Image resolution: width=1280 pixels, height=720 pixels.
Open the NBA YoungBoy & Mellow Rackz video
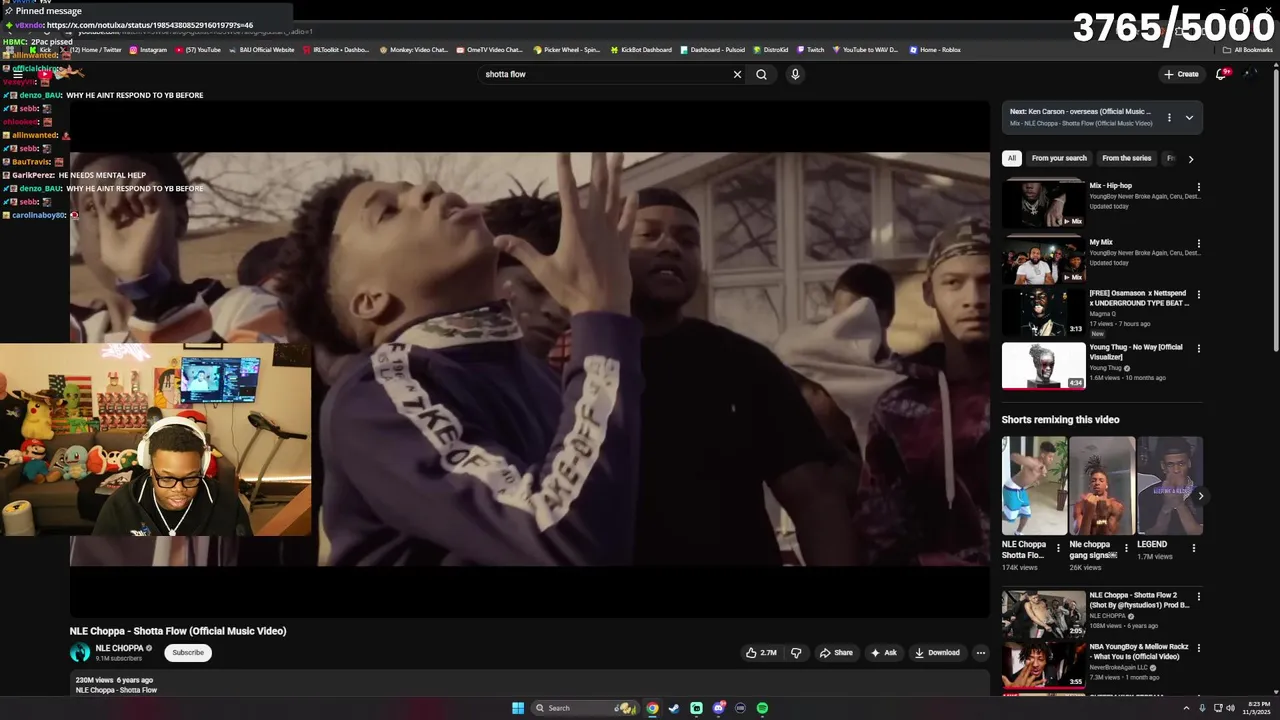coord(1139,652)
